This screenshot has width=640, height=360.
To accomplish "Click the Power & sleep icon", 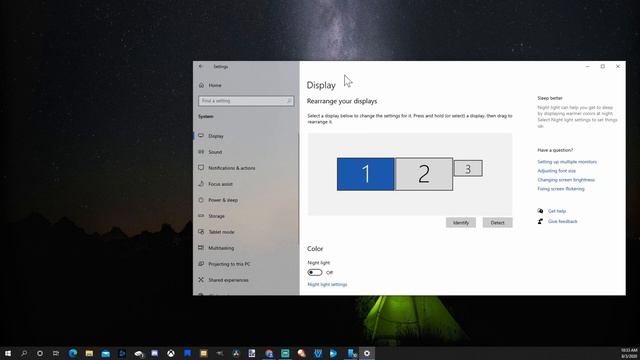I will pos(201,200).
